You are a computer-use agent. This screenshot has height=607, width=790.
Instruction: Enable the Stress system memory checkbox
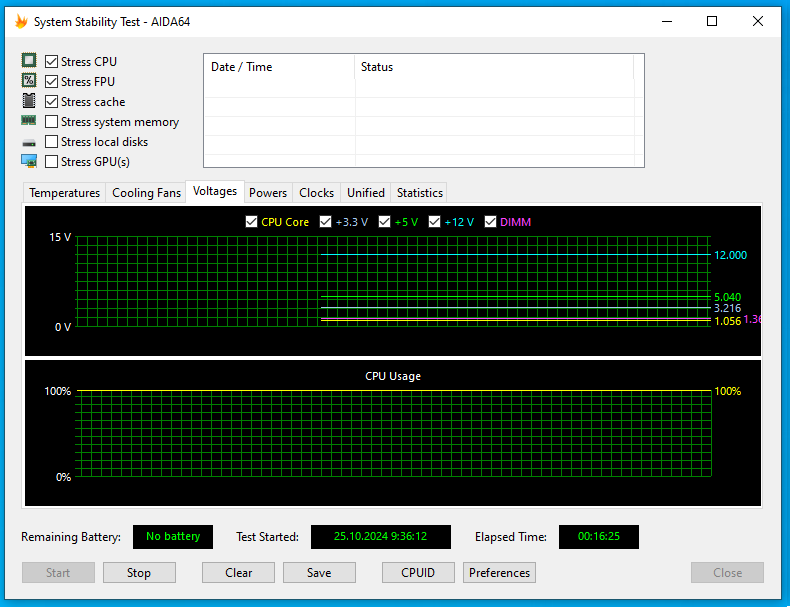point(51,121)
